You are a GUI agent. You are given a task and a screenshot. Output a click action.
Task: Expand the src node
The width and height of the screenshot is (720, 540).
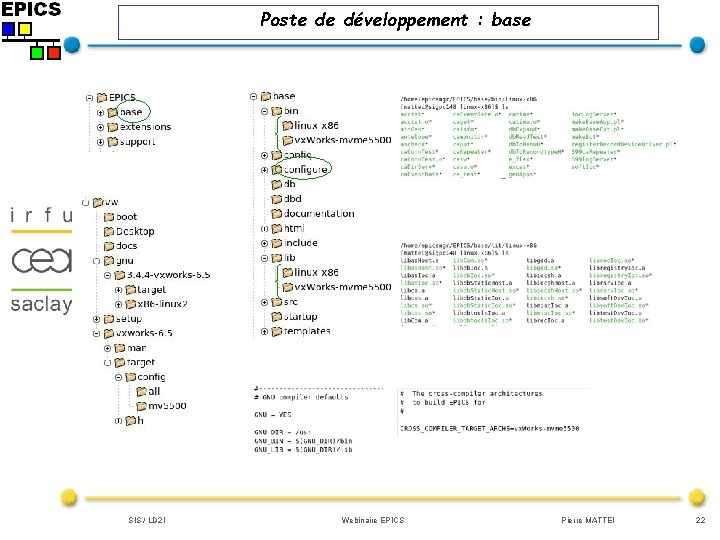[x=264, y=303]
